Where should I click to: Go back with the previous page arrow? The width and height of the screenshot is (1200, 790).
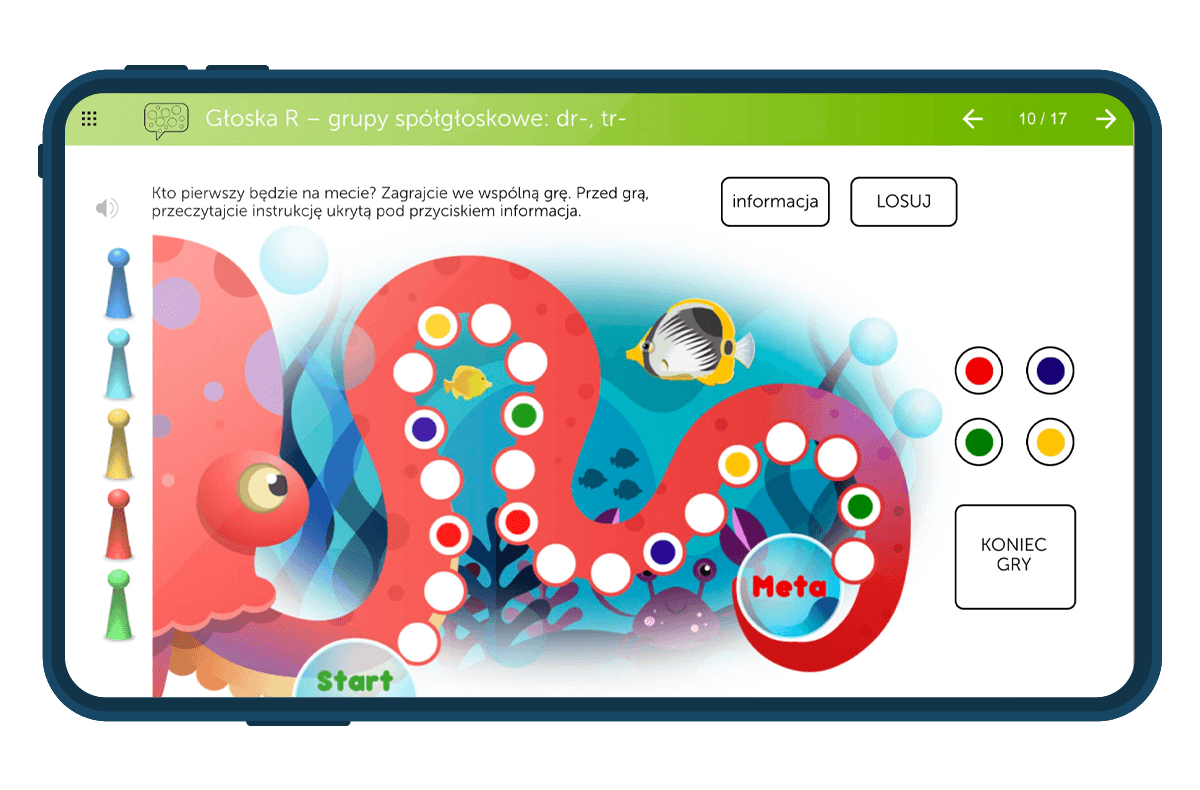(973, 119)
